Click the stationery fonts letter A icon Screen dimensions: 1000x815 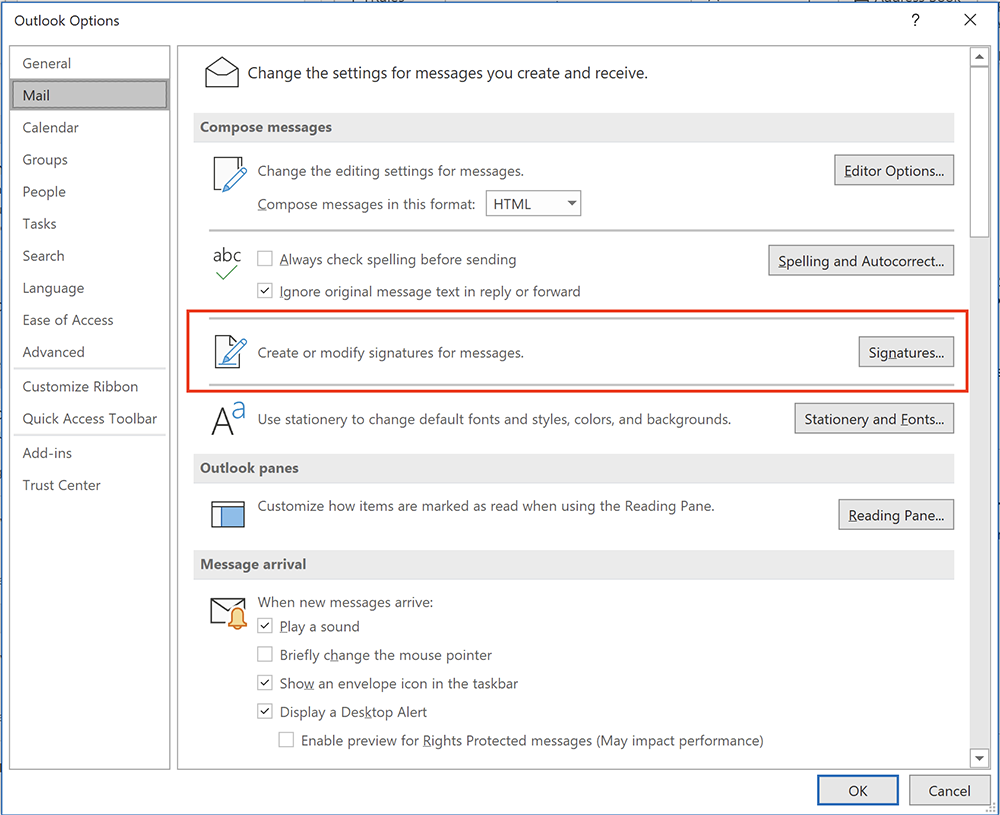[x=227, y=419]
